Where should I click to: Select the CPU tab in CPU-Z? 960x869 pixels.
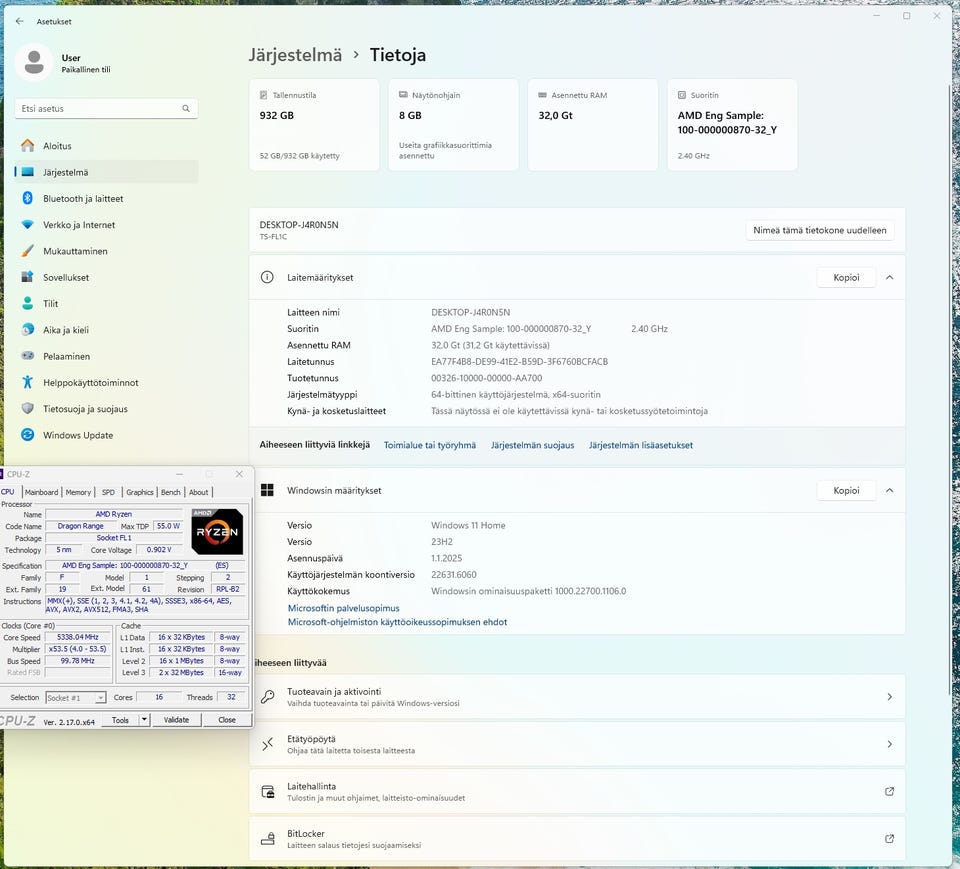coord(8,492)
